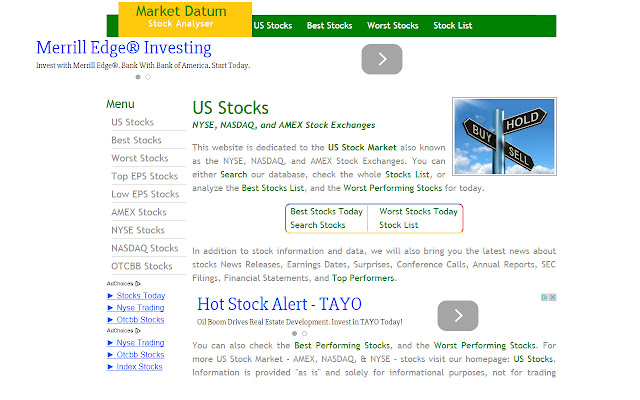
Task: Follow the Best Performing Stocks link at bottom
Action: tap(342, 345)
